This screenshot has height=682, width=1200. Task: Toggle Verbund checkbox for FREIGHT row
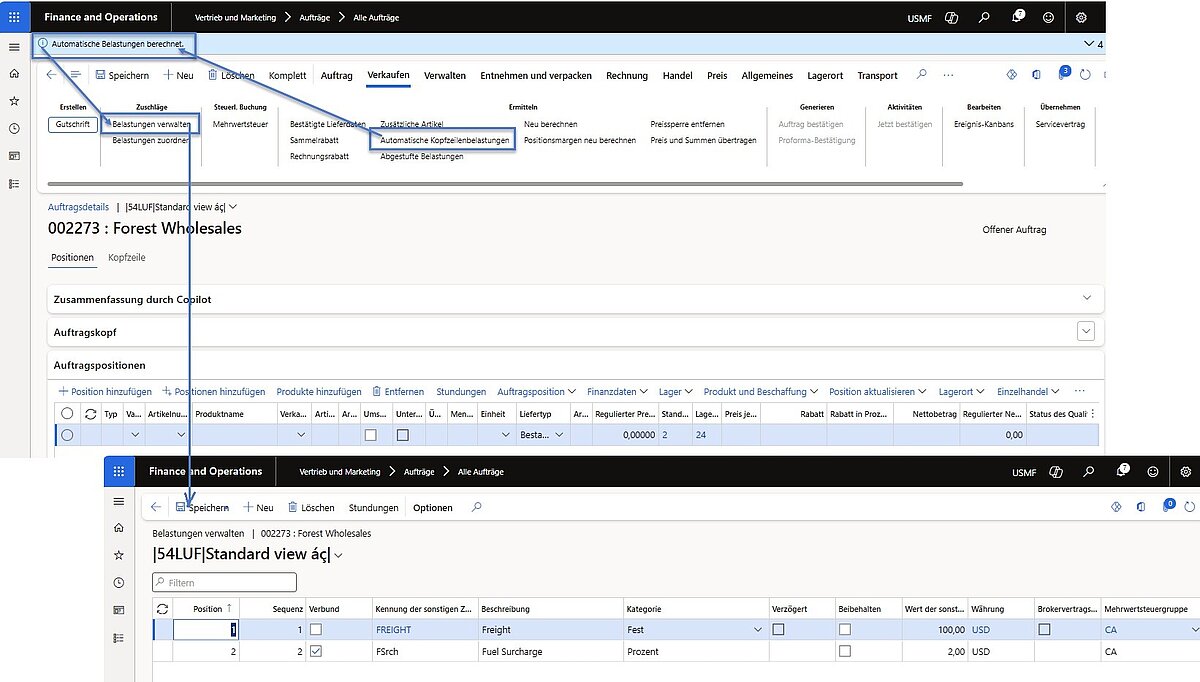tap(316, 630)
